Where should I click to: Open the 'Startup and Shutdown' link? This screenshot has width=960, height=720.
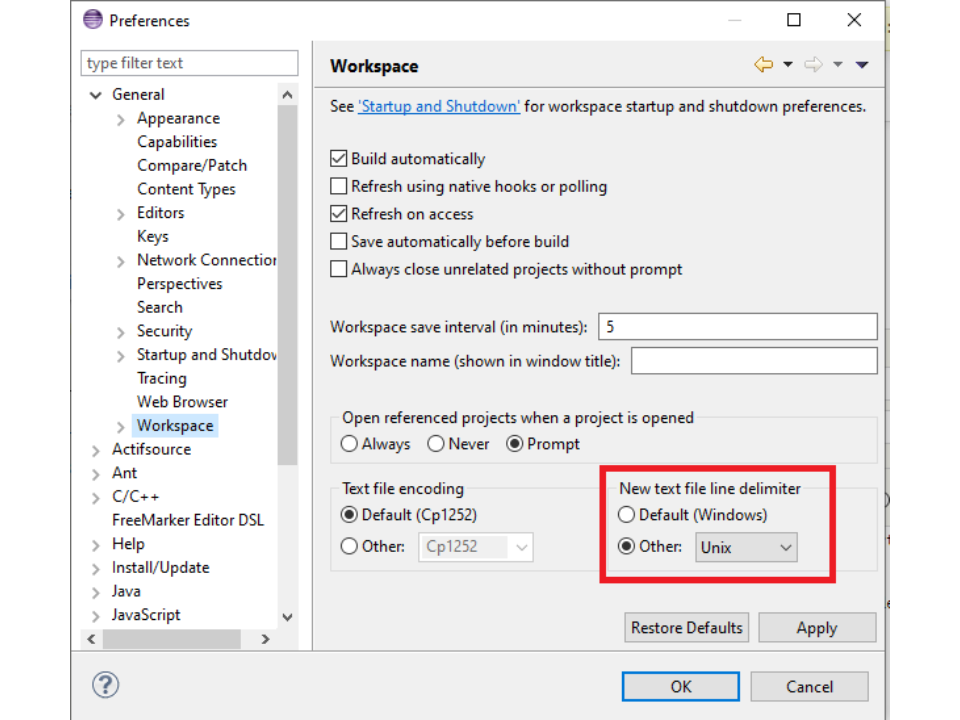click(439, 106)
